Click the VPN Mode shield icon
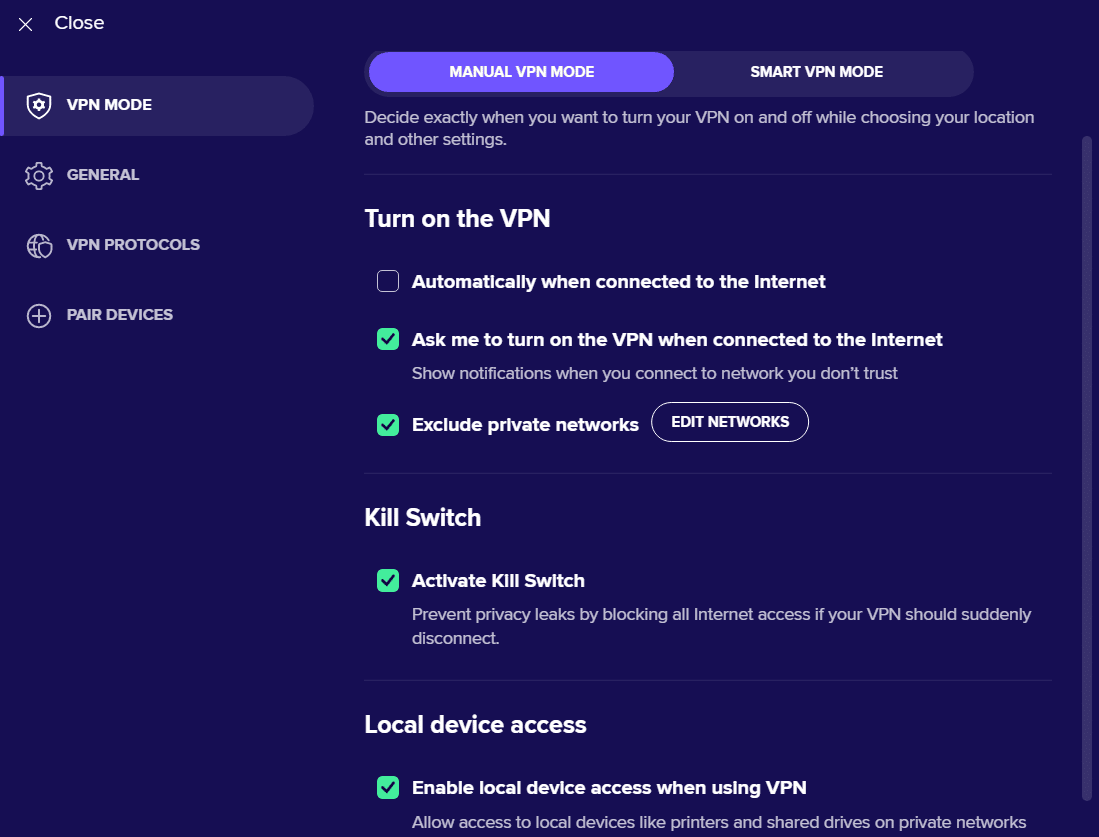 tap(39, 105)
